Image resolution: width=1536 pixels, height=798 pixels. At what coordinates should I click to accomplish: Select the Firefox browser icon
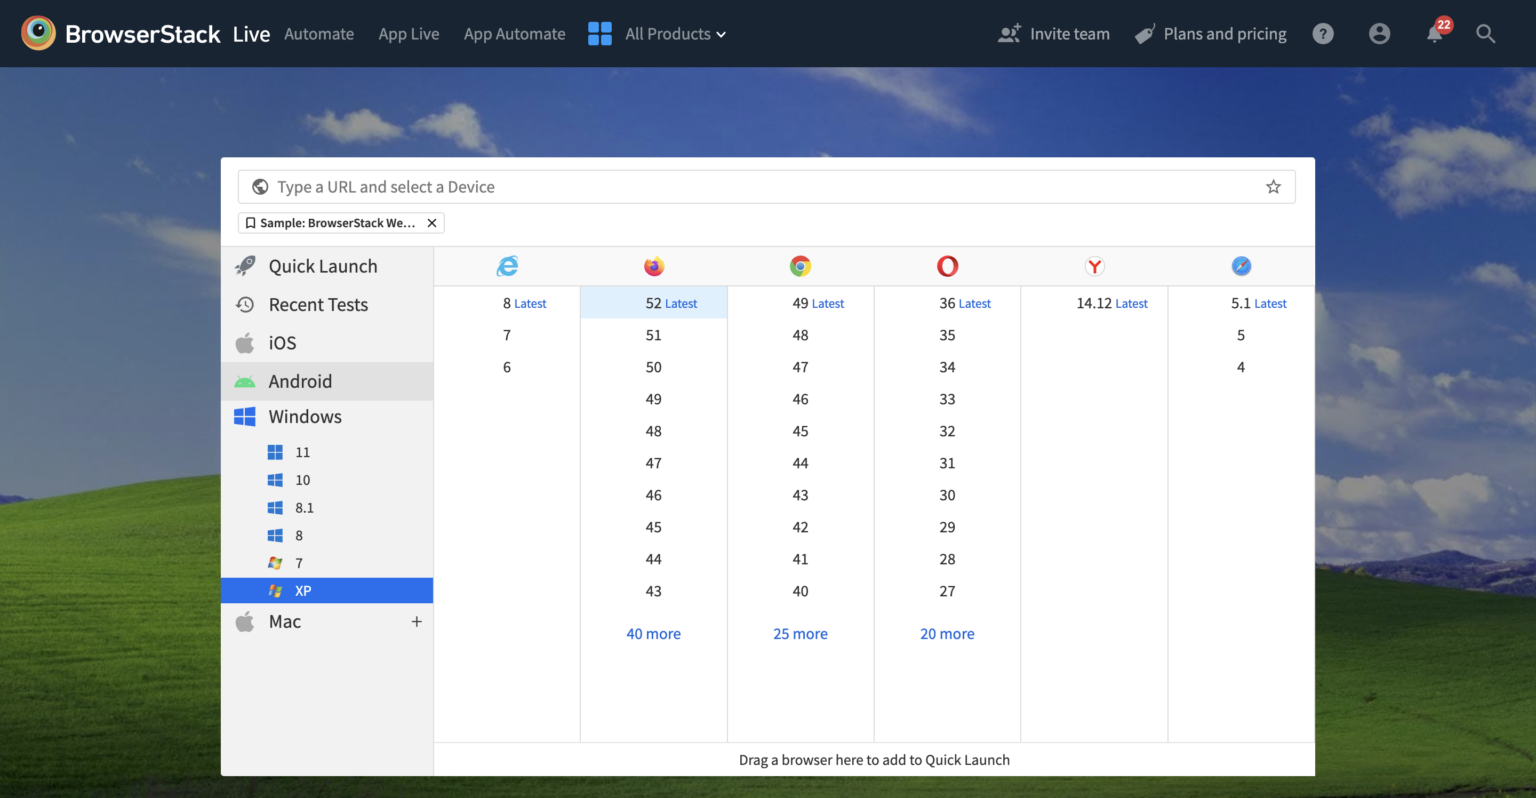click(653, 266)
